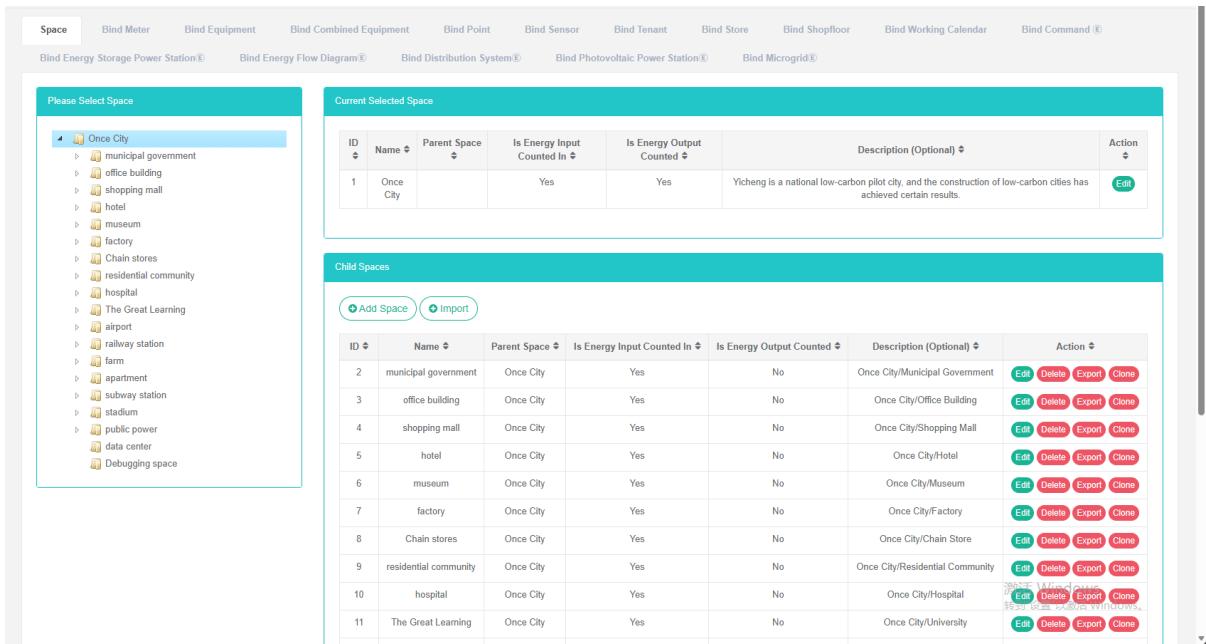
Task: Click the folder icon next to Debugging space
Action: coord(97,463)
